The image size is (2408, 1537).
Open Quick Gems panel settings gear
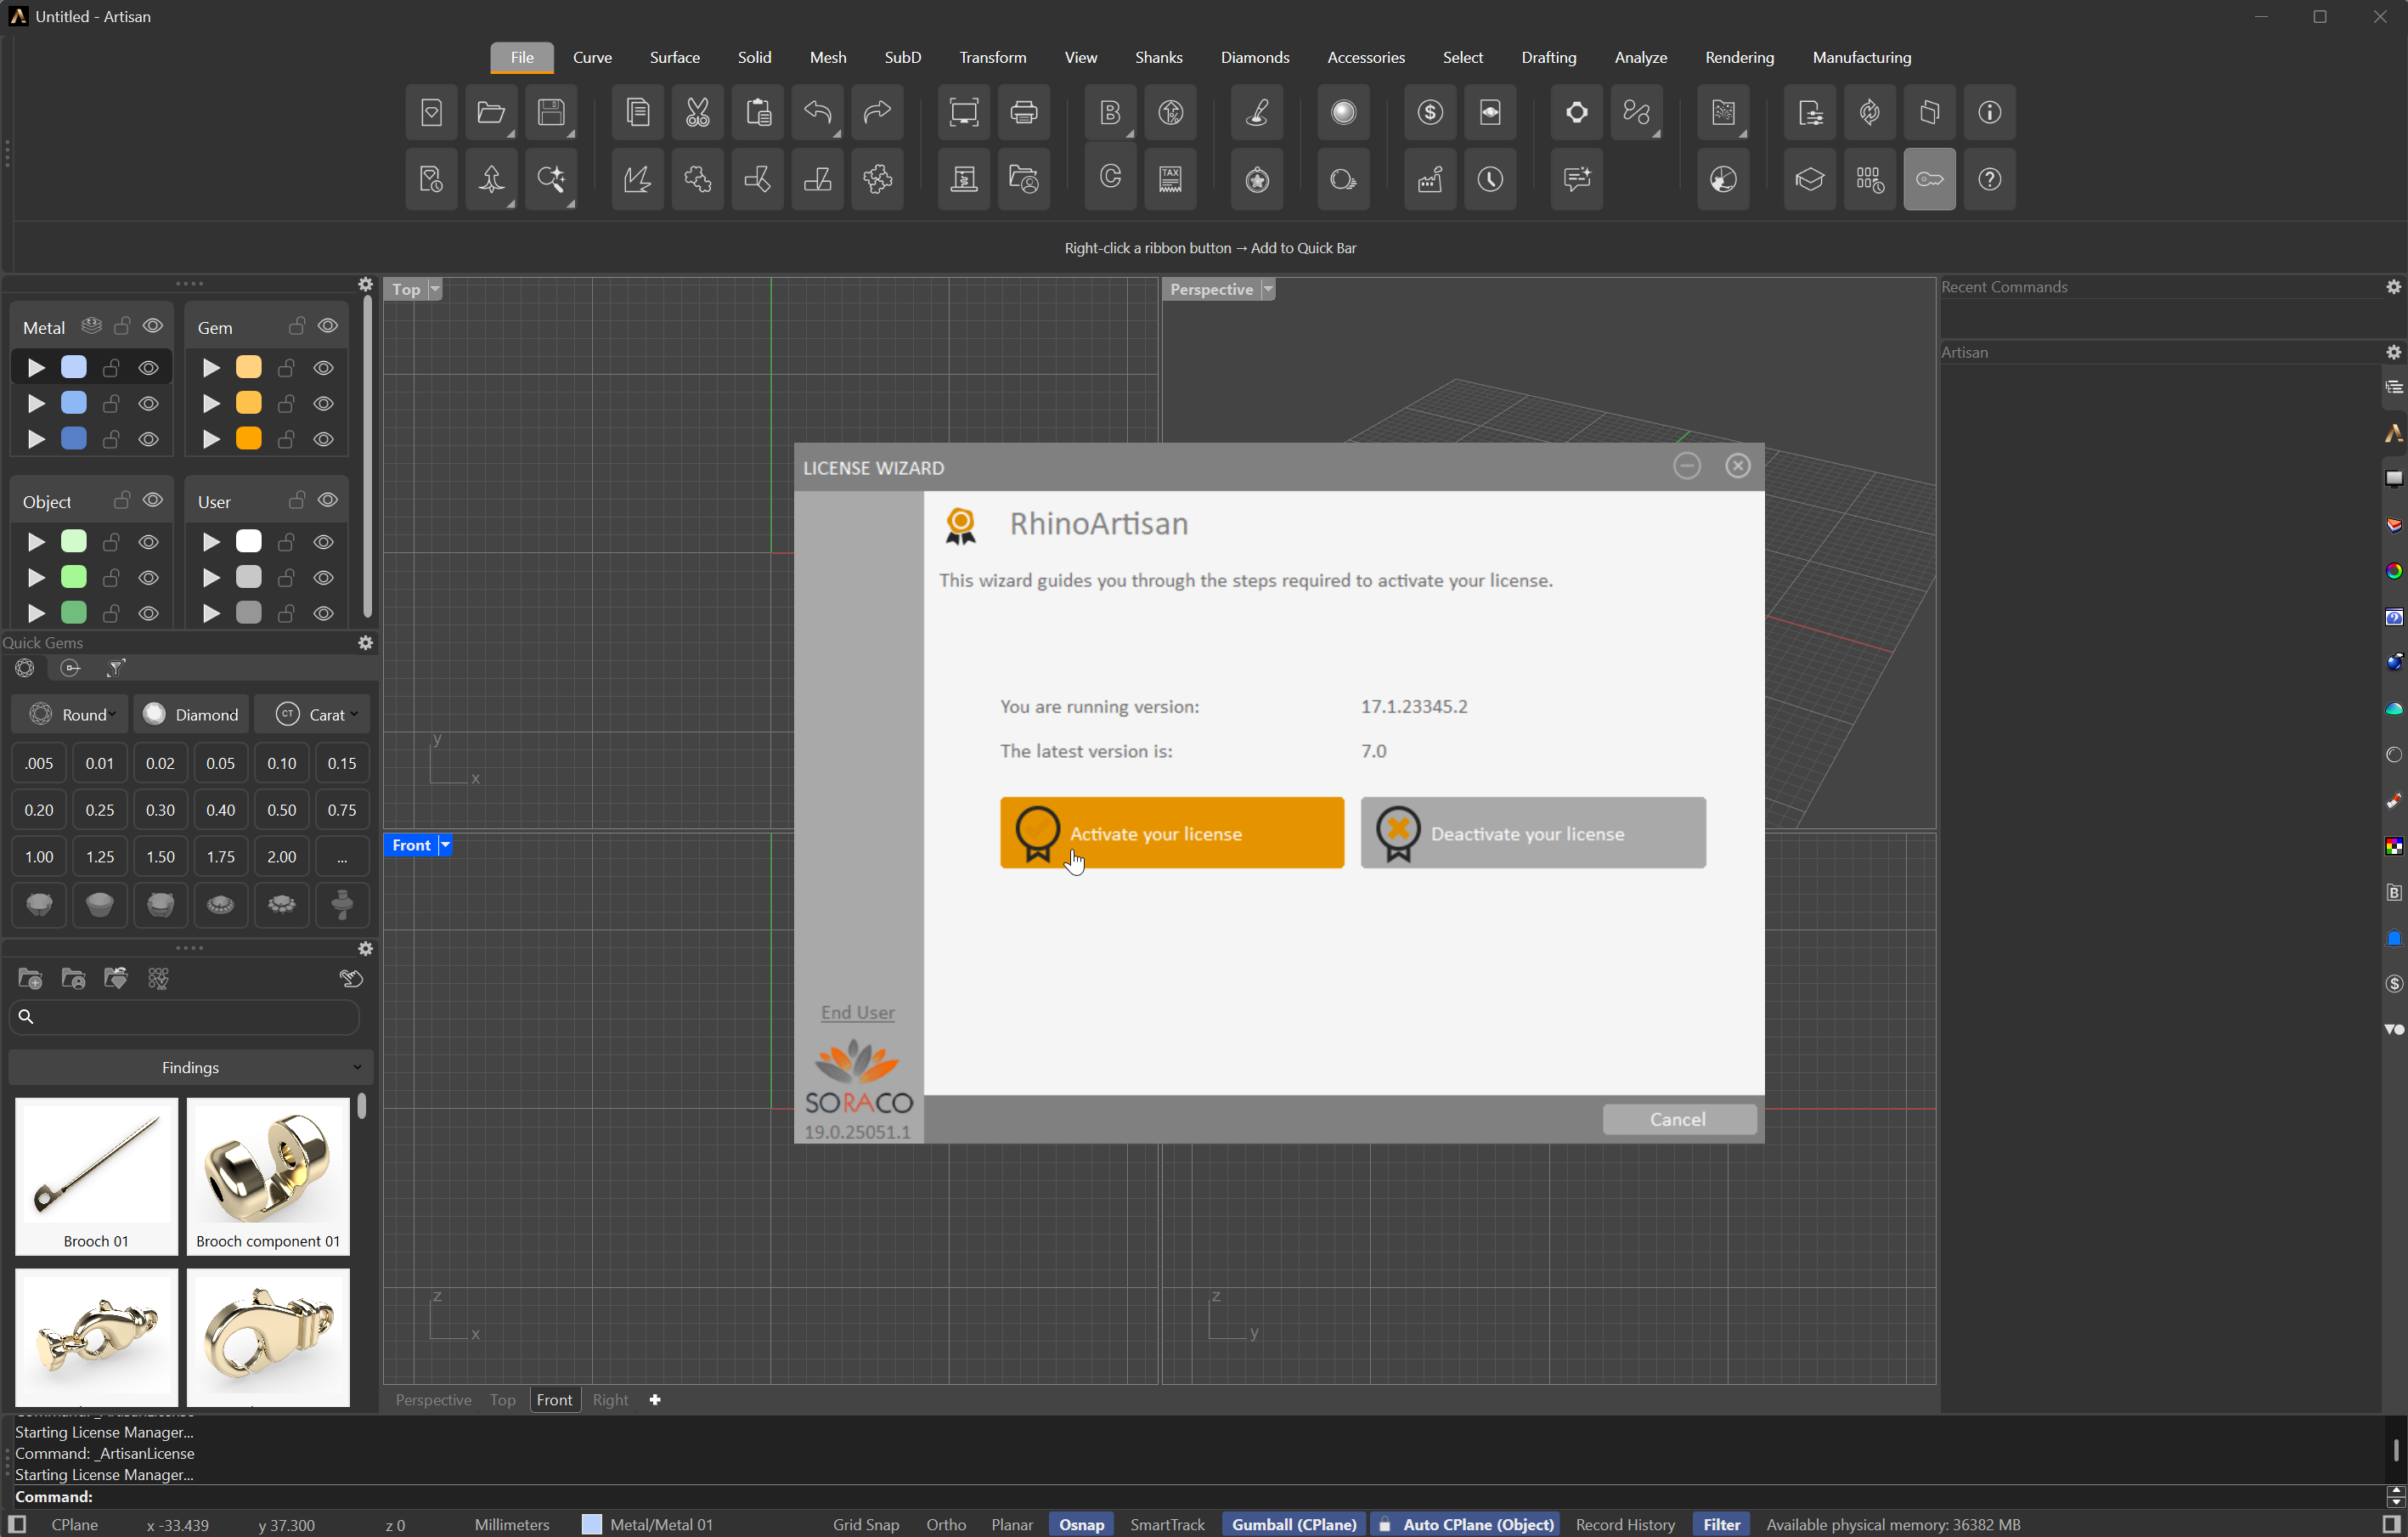coord(366,643)
